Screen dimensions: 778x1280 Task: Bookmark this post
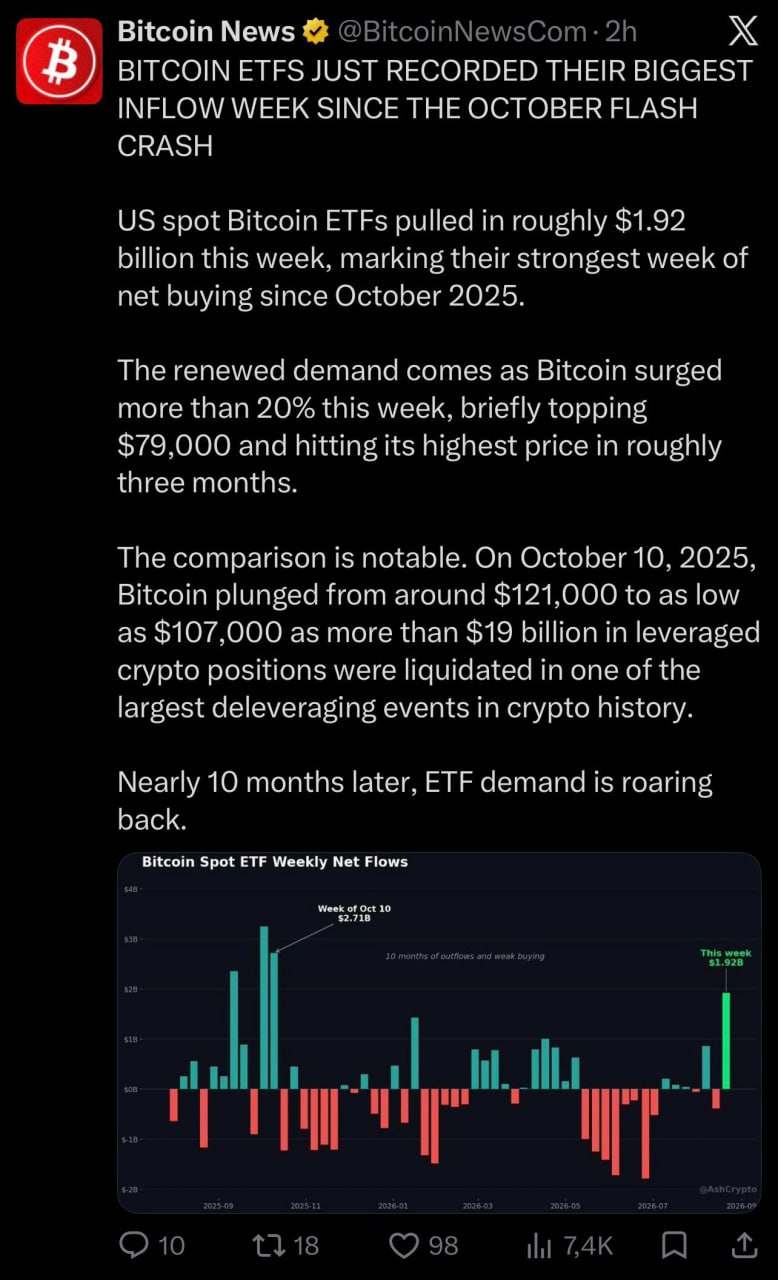(675, 1245)
